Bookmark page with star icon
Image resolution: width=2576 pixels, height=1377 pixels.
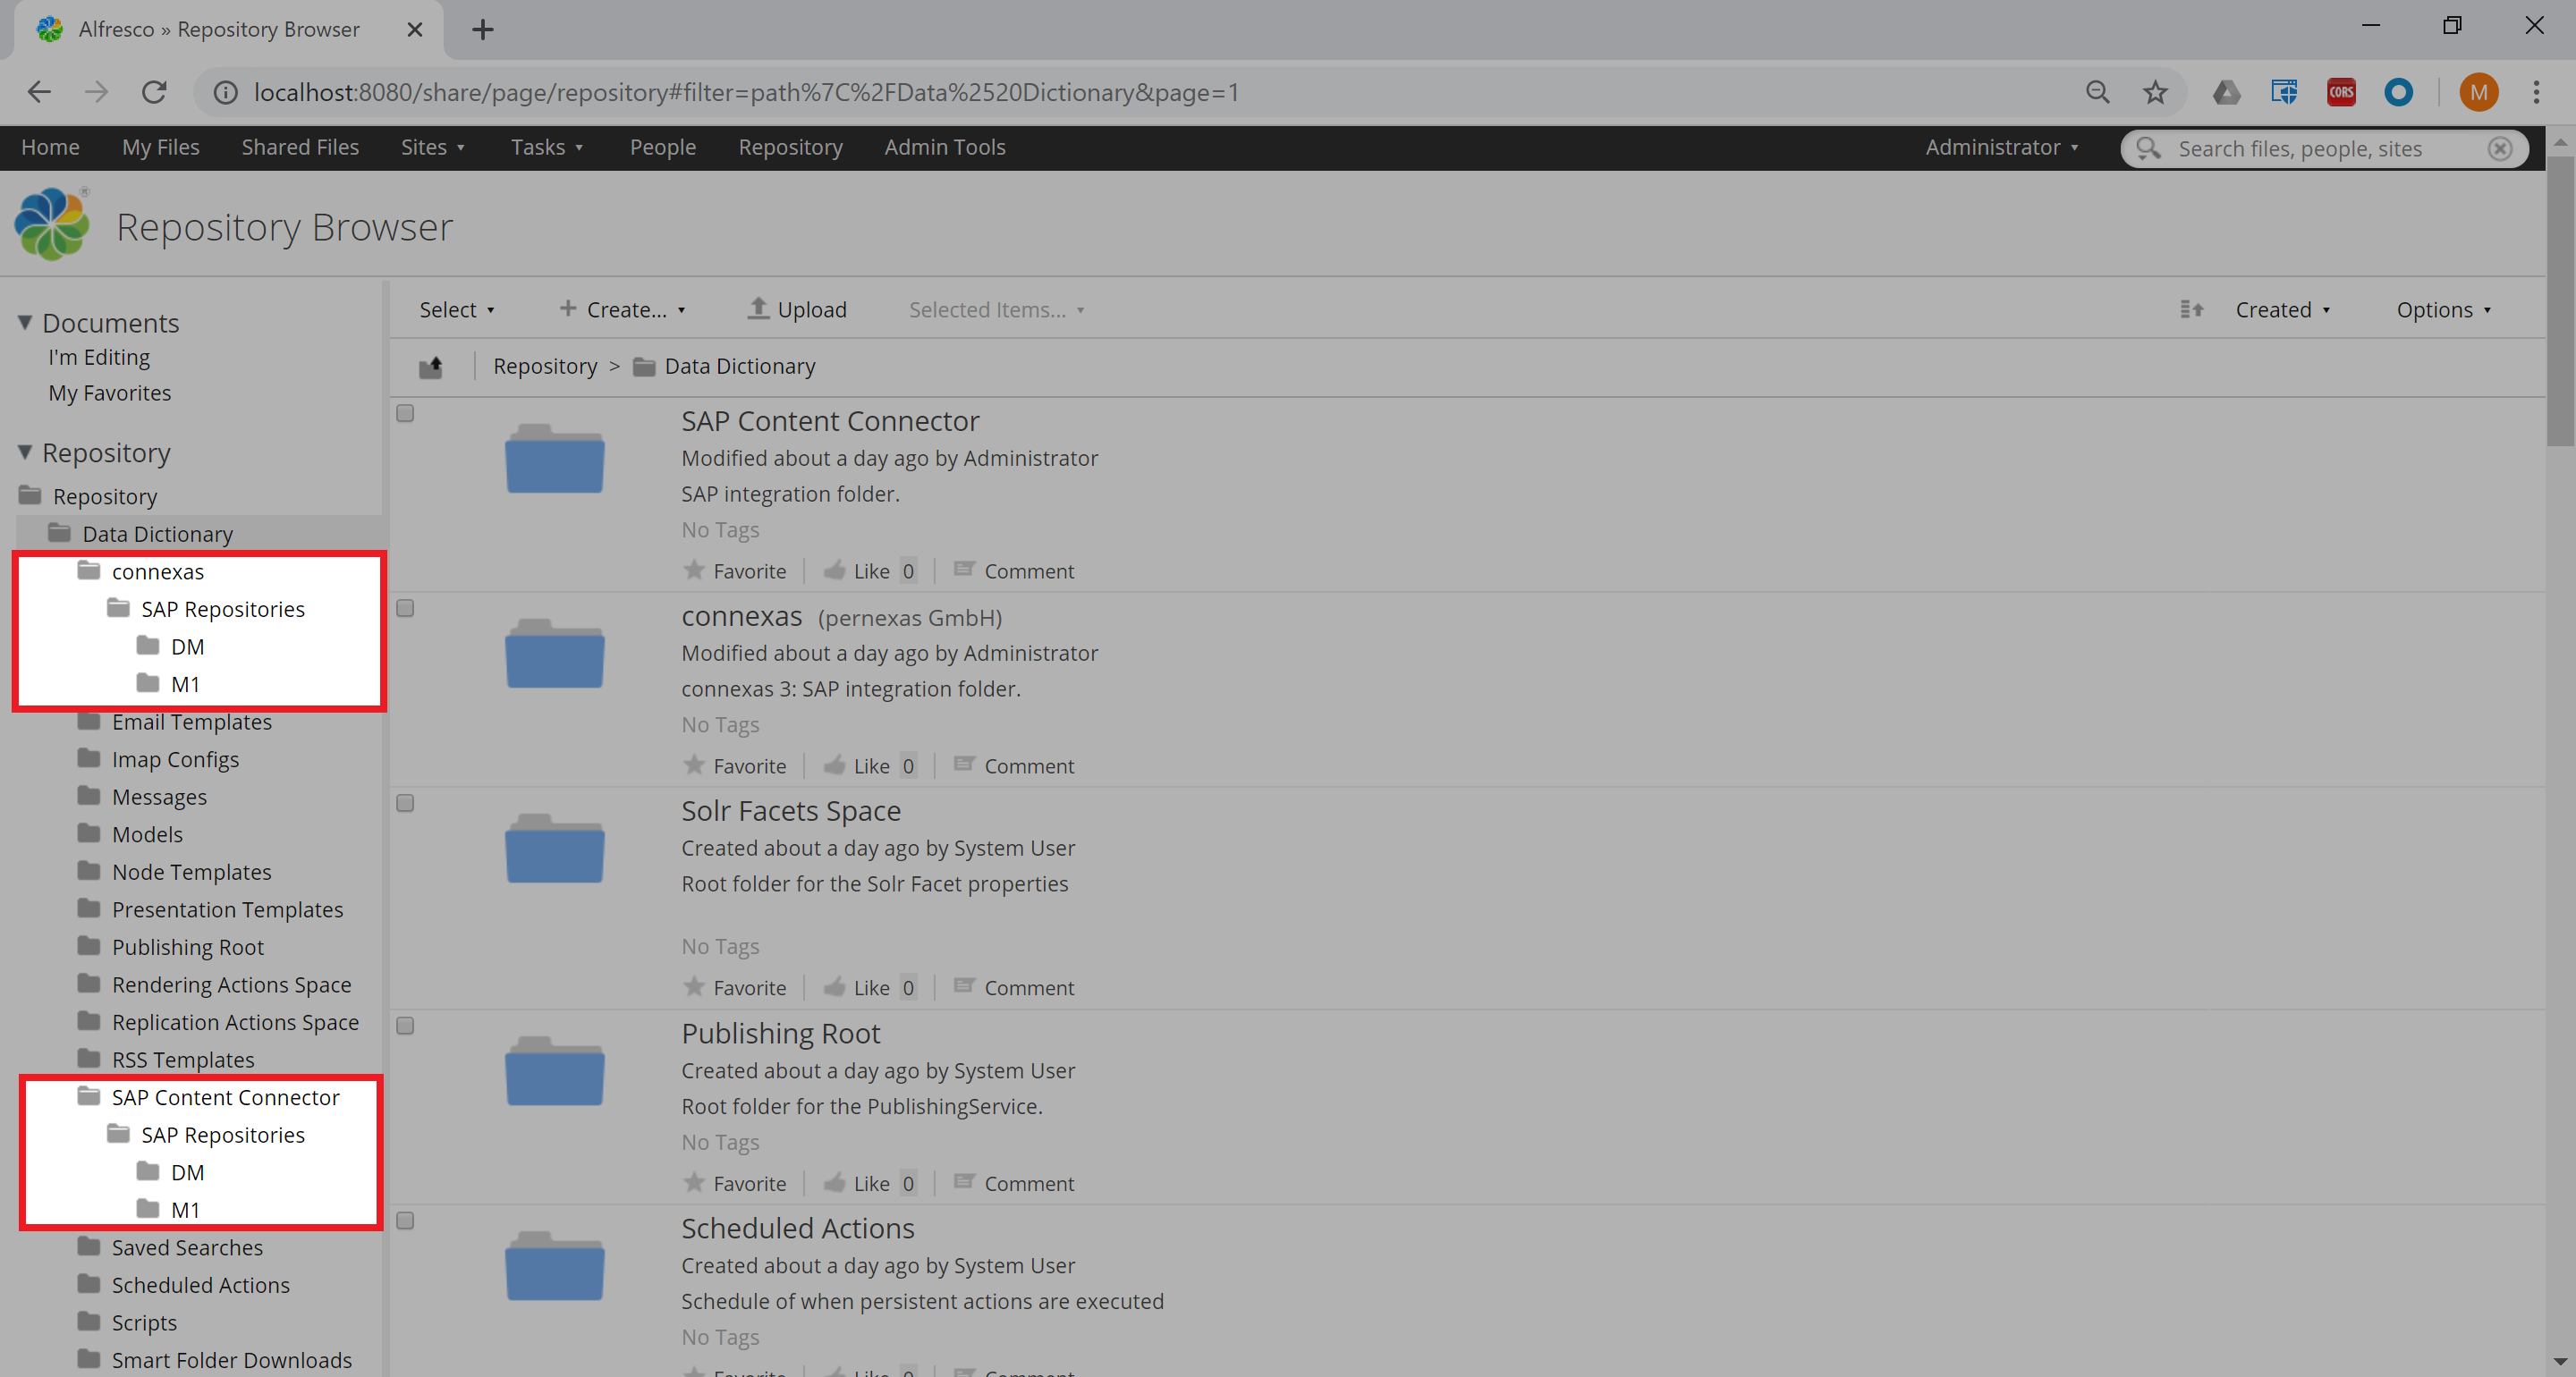tap(2155, 92)
